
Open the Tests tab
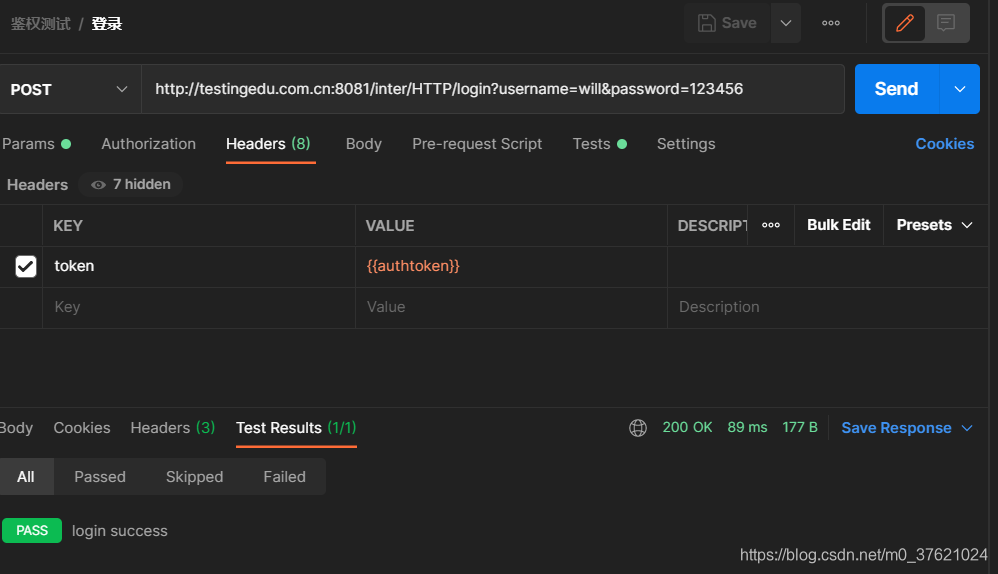click(600, 144)
